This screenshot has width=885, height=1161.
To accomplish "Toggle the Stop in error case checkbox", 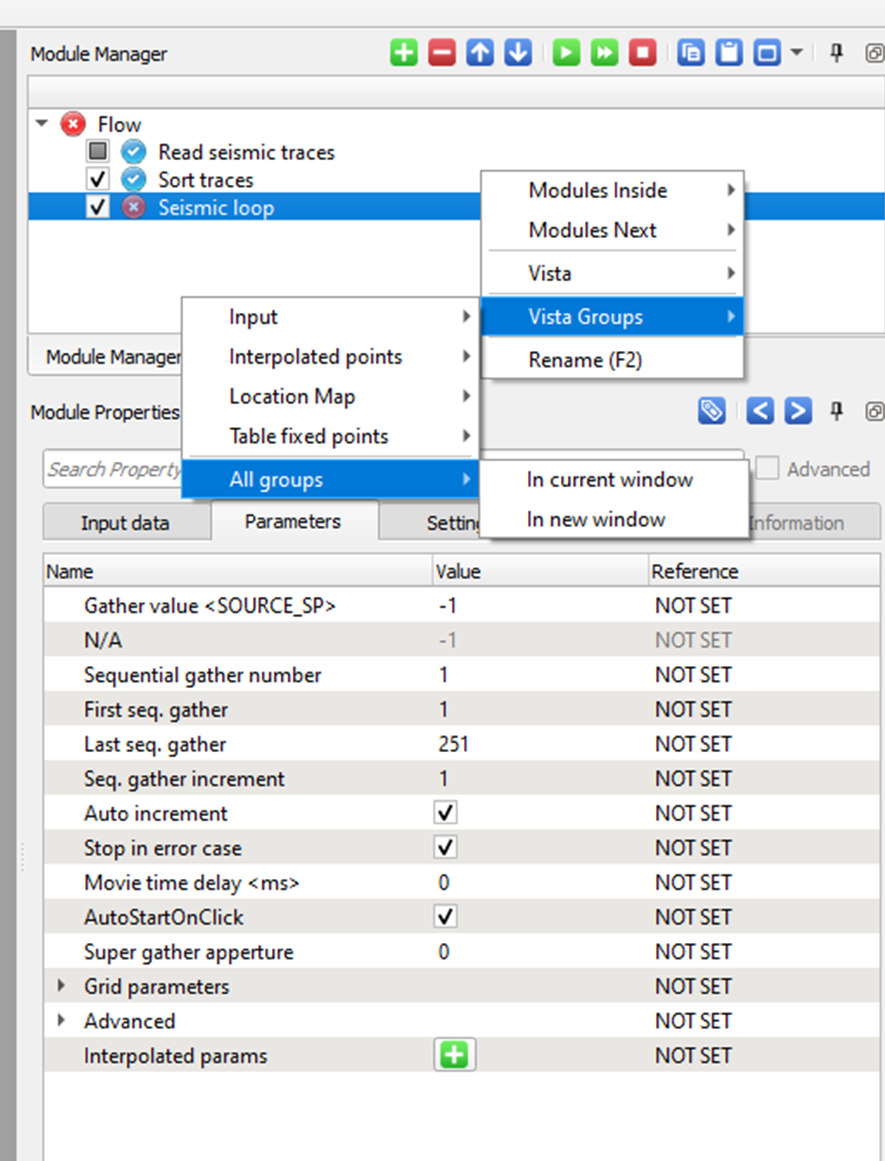I will pos(446,848).
